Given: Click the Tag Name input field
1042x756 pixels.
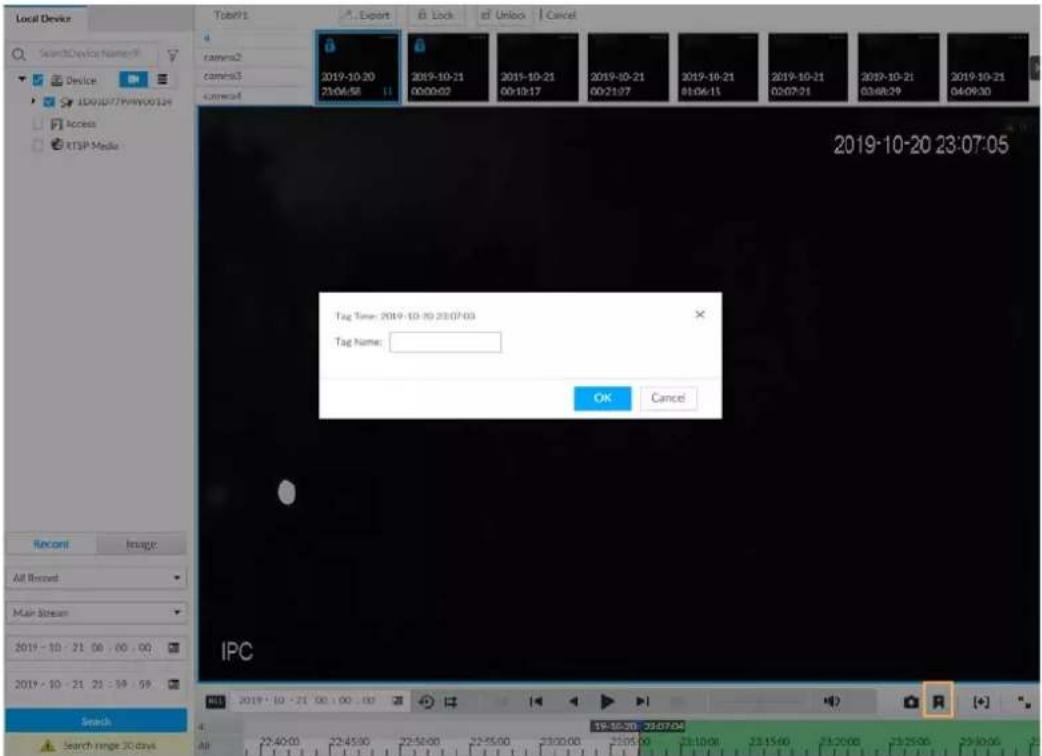Looking at the screenshot, I should tap(445, 342).
